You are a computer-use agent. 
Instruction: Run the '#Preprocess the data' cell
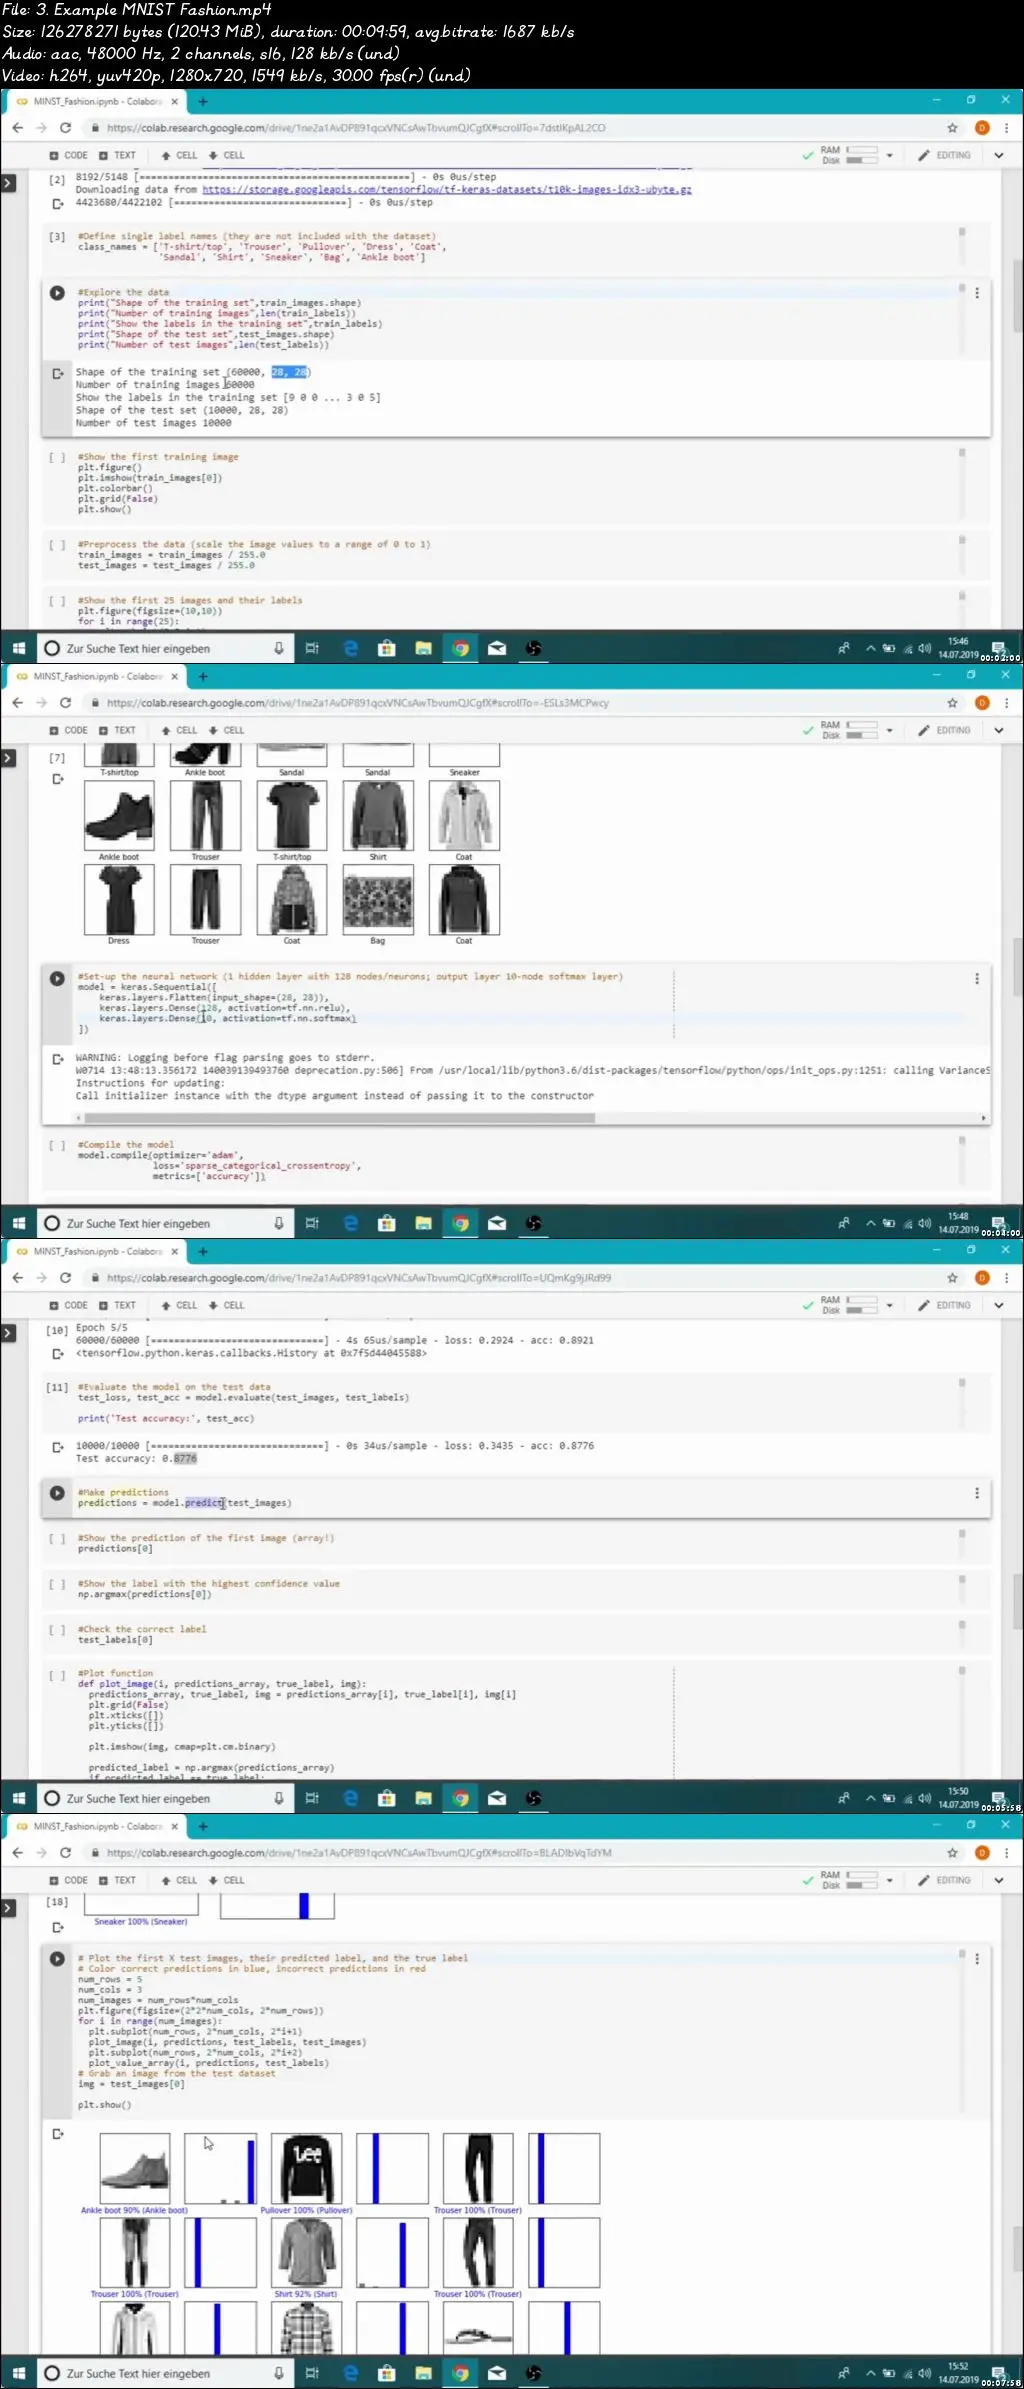(57, 546)
